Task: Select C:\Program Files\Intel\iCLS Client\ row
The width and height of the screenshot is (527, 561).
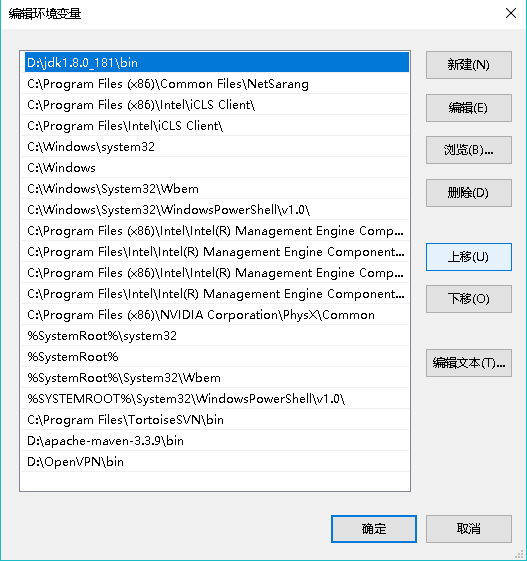Action: point(217,126)
